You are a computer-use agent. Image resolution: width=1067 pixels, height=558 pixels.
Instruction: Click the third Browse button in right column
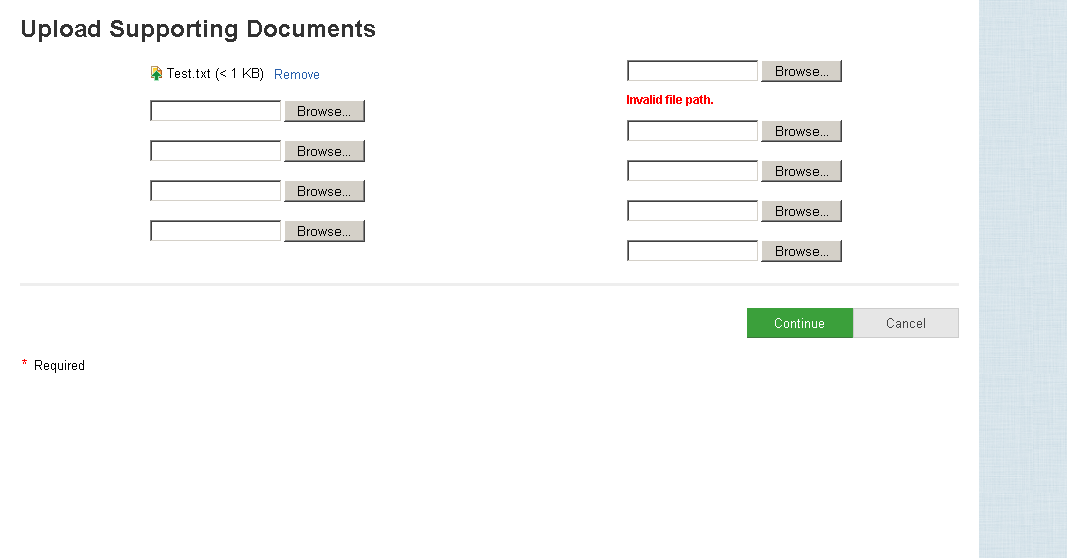[x=802, y=171]
